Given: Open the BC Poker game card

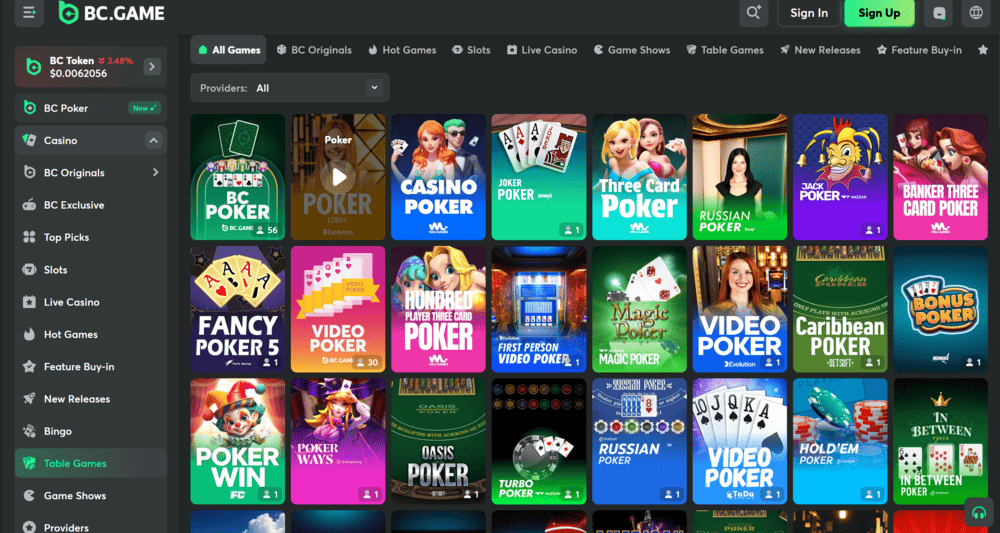Looking at the screenshot, I should [x=237, y=177].
